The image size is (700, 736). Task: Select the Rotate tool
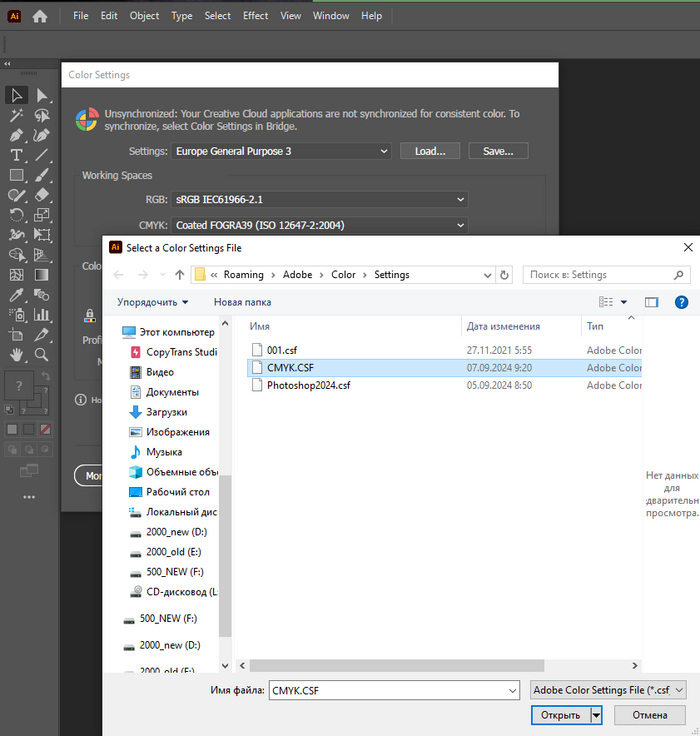click(16, 215)
